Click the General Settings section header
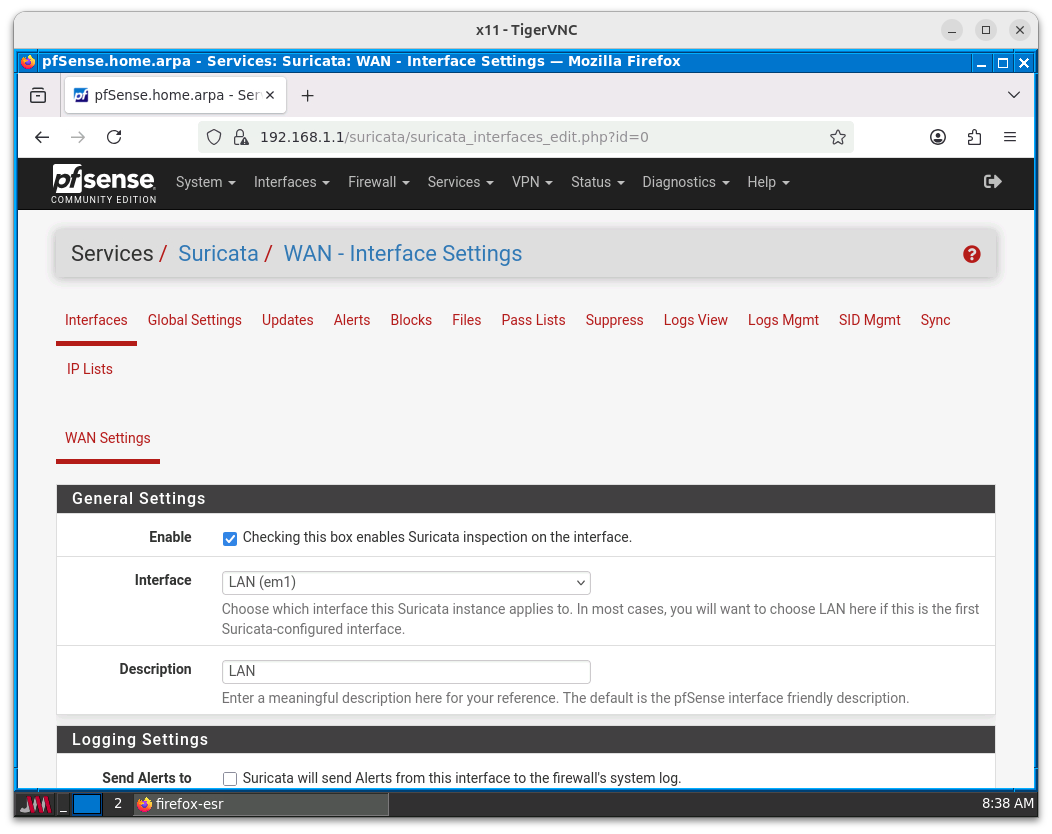This screenshot has width=1052, height=834. tap(525, 499)
